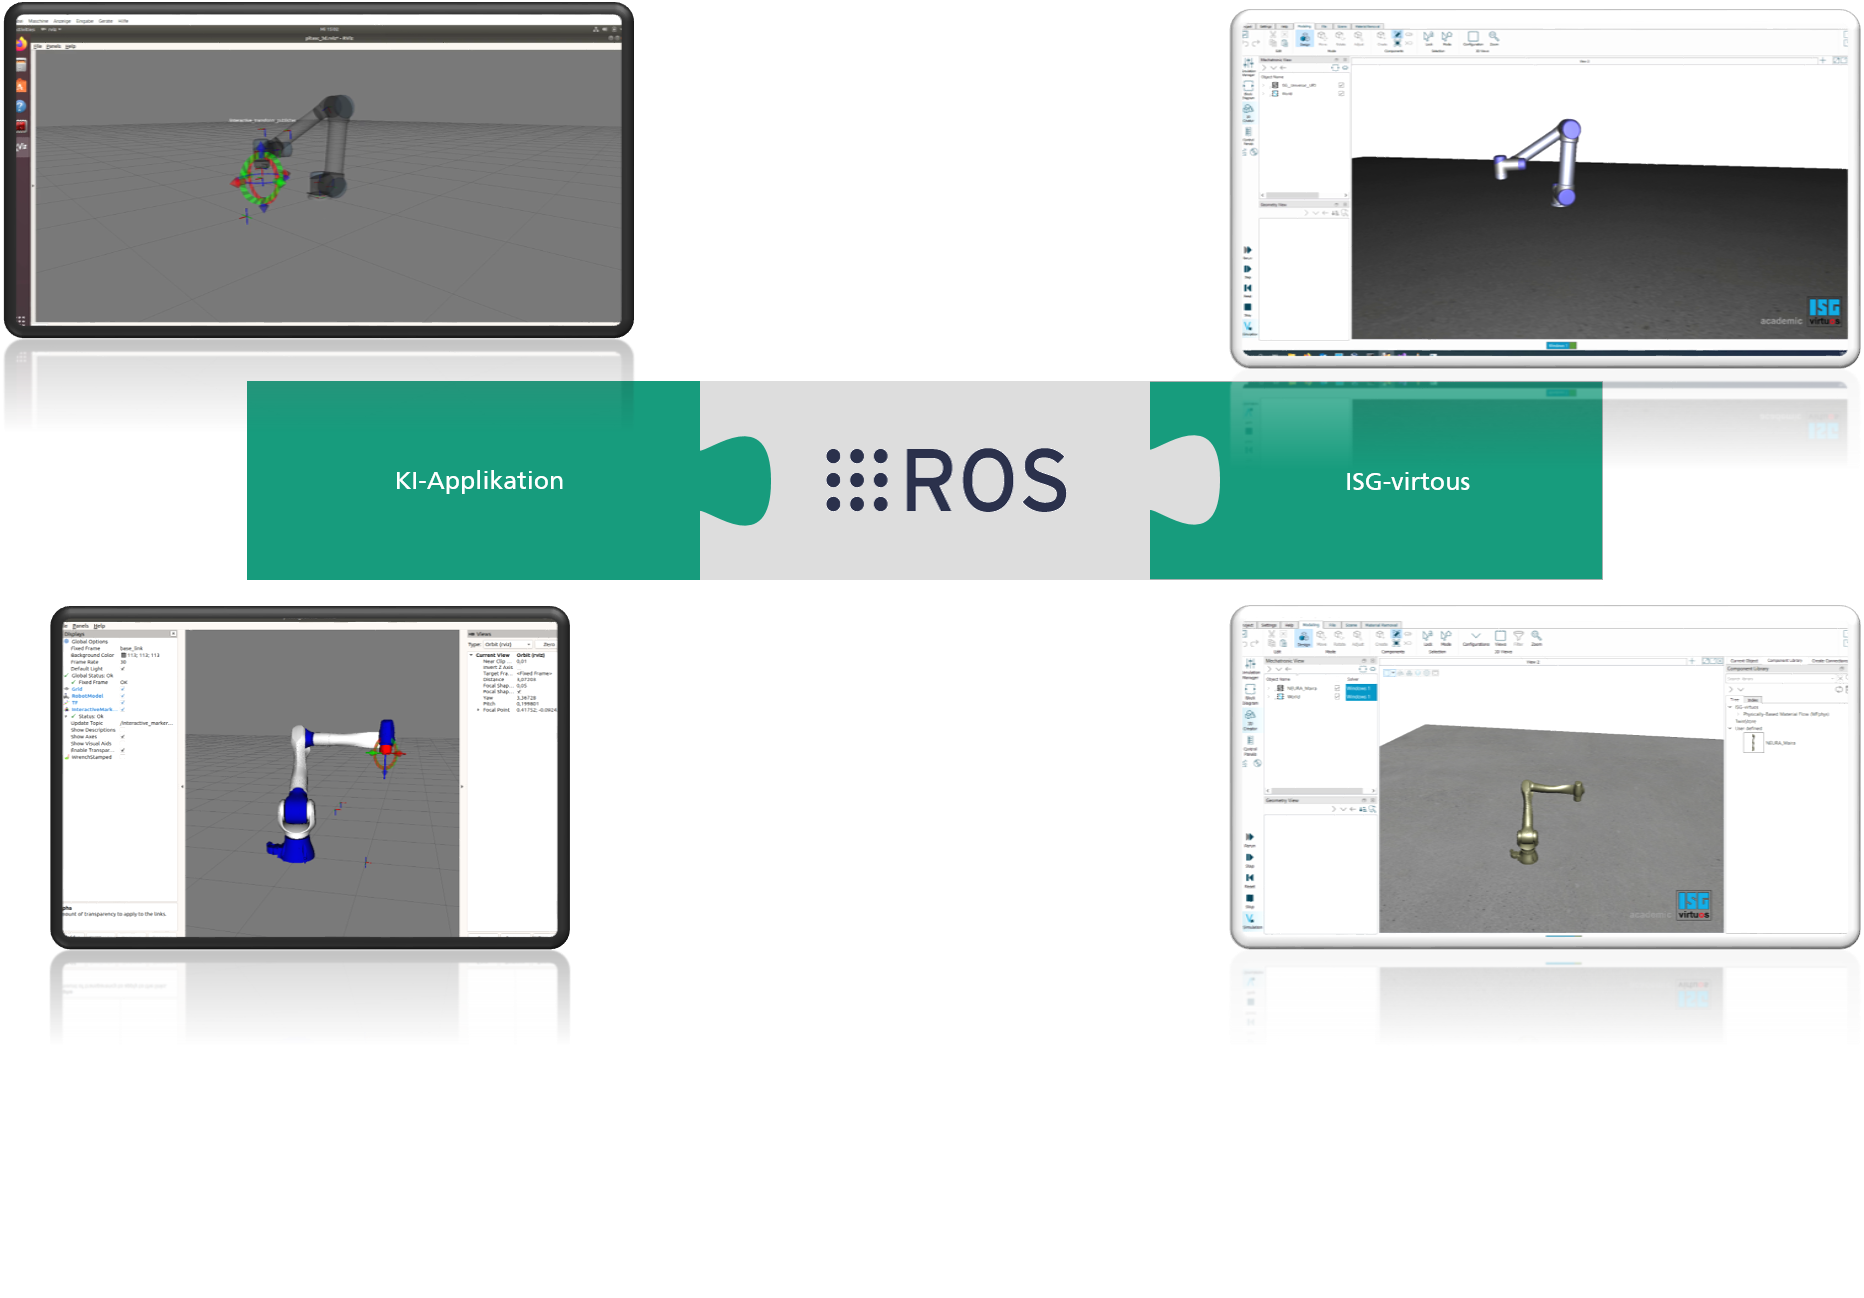Open Solver dropdown for NEURA_Maira row

[x=1361, y=688]
